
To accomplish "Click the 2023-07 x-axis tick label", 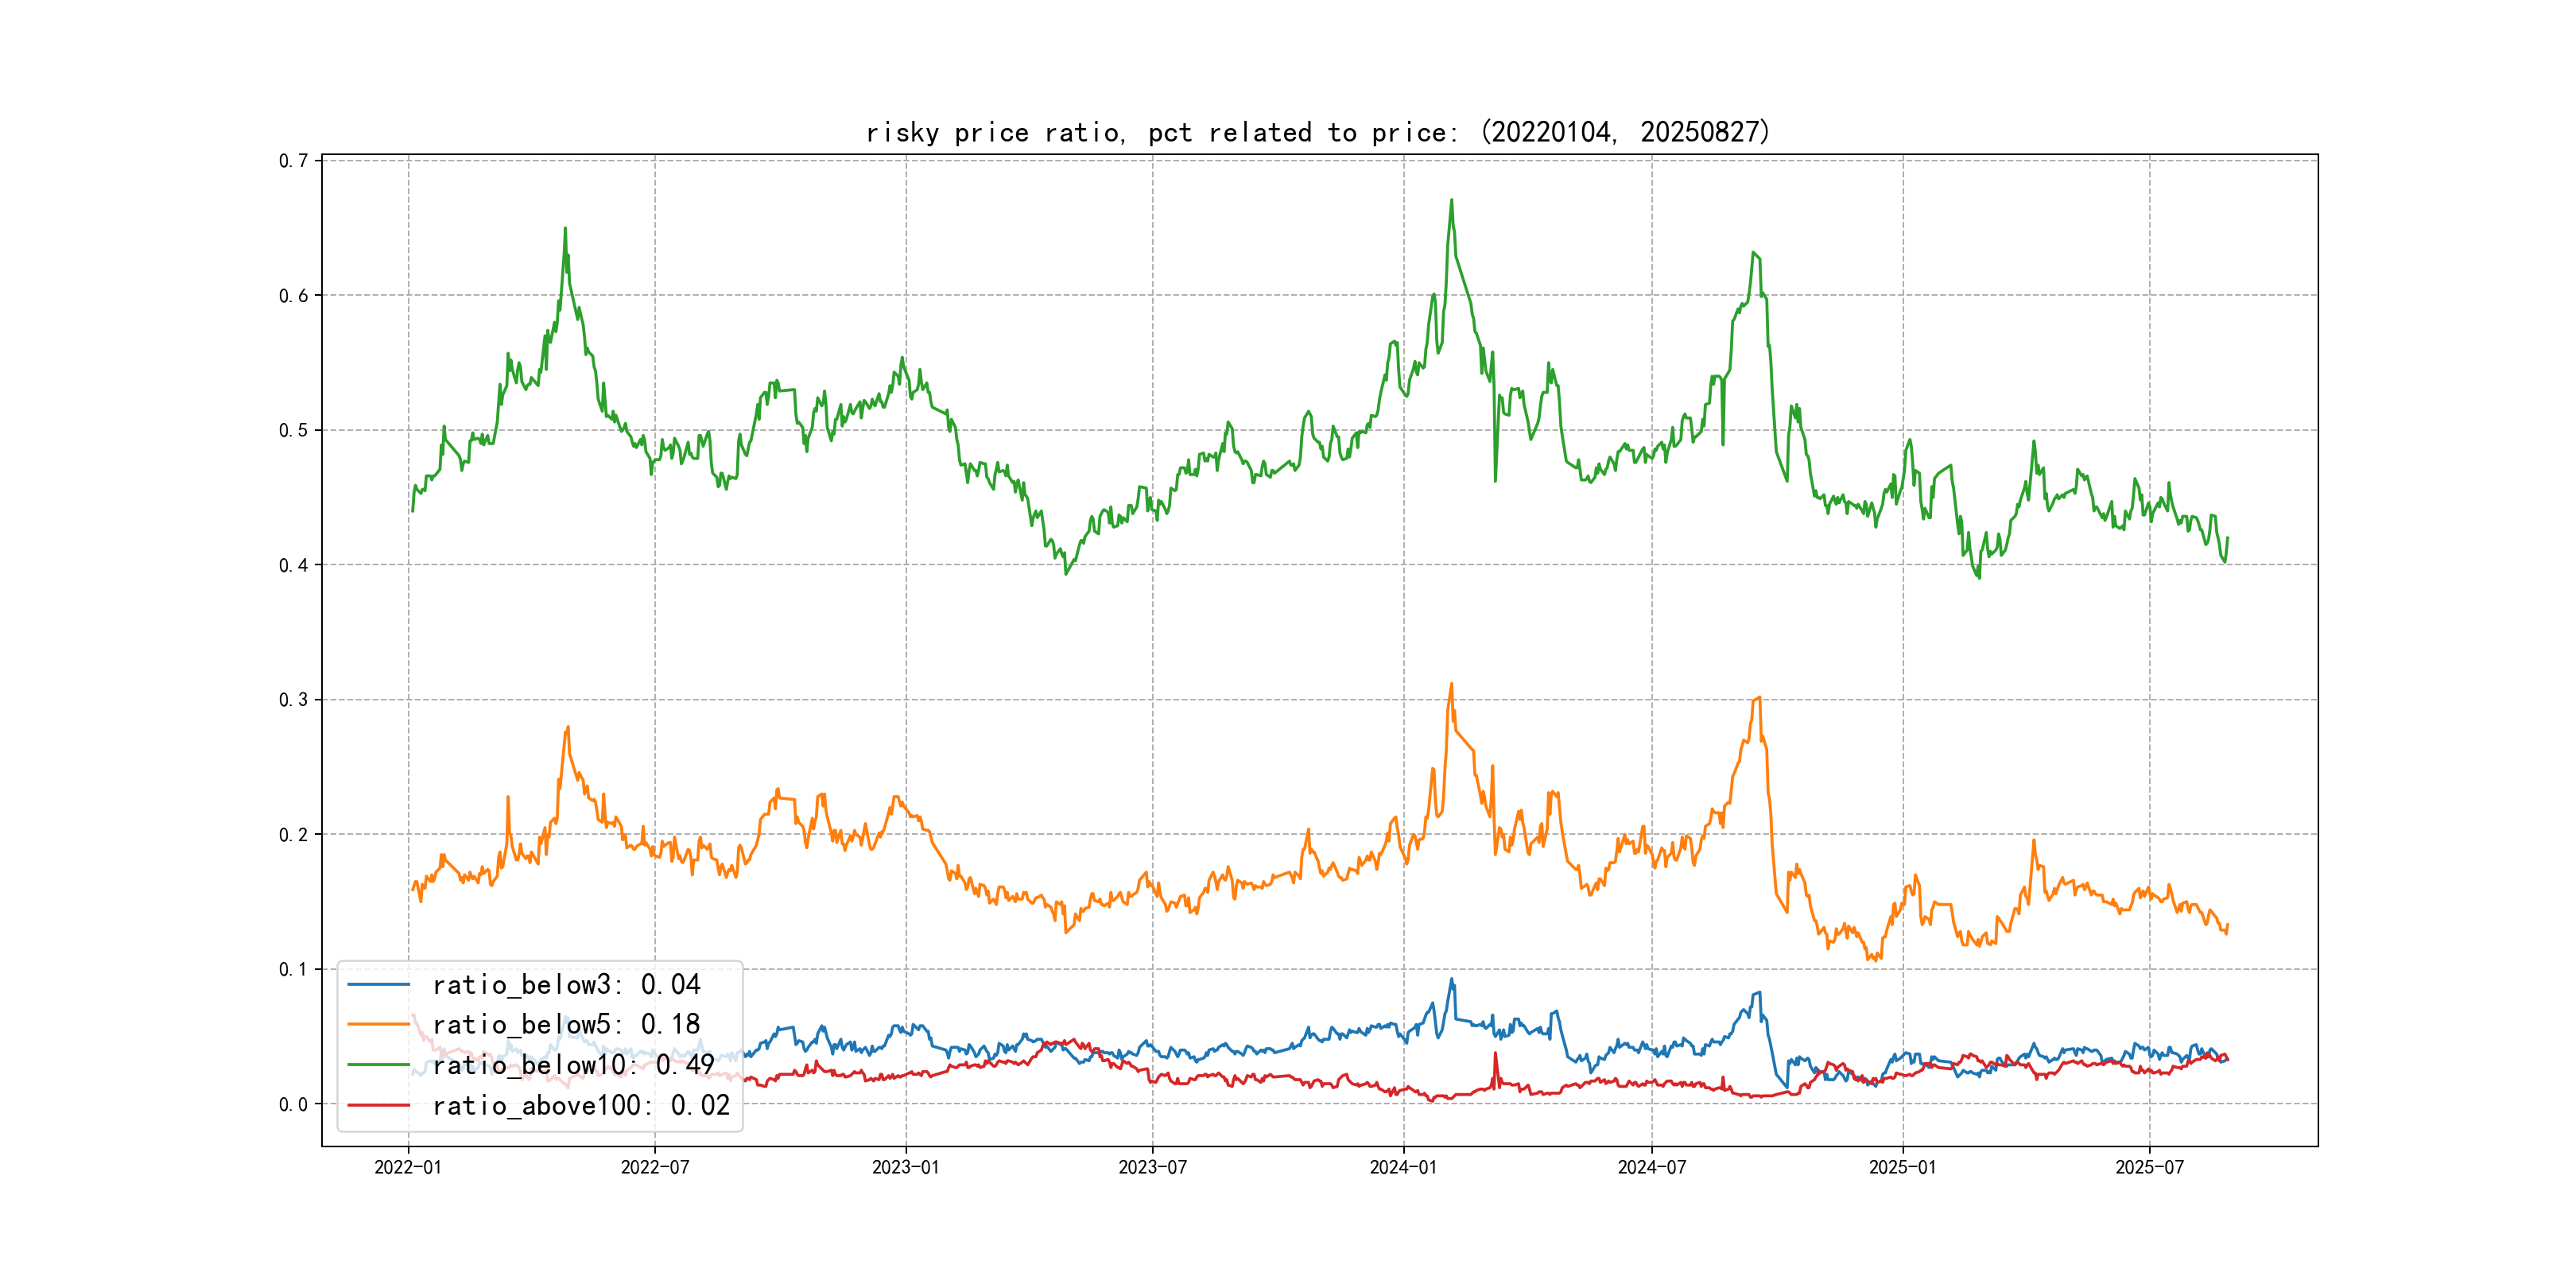I will click(1152, 1168).
